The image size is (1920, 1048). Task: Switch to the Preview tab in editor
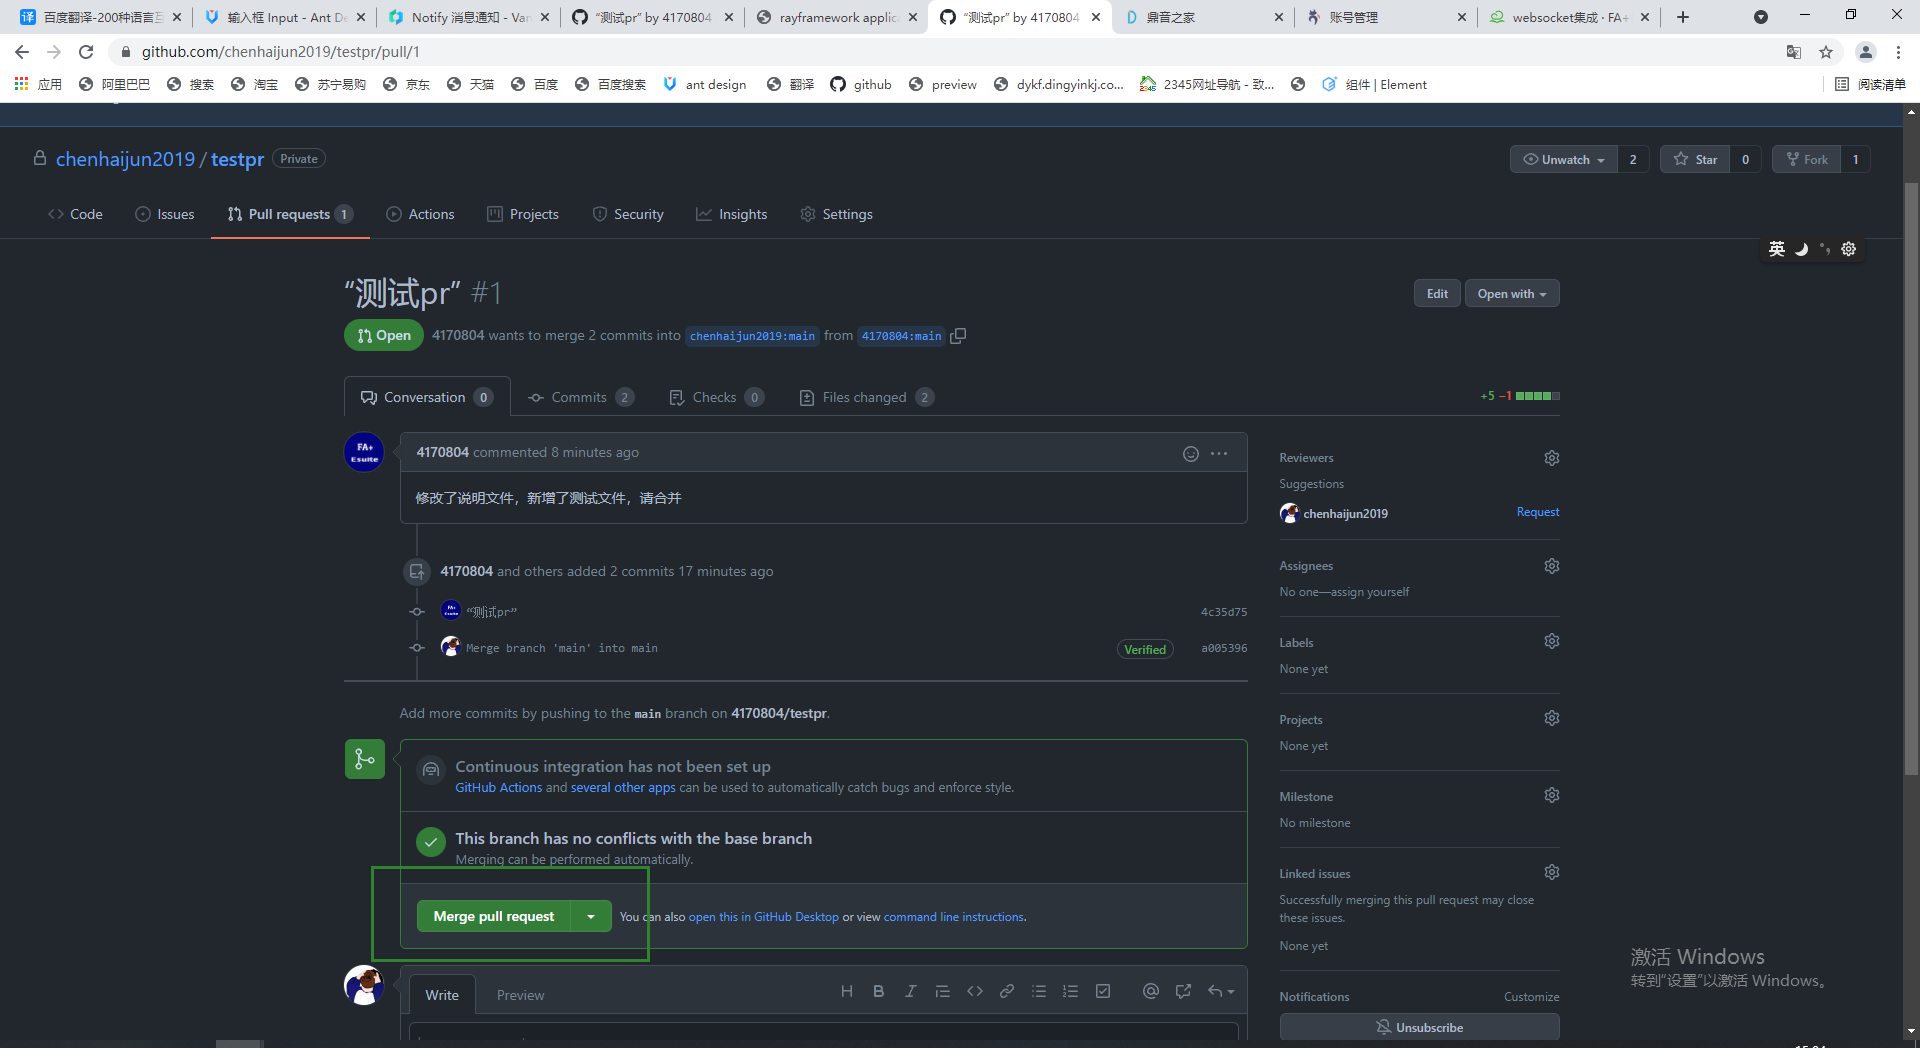(520, 996)
